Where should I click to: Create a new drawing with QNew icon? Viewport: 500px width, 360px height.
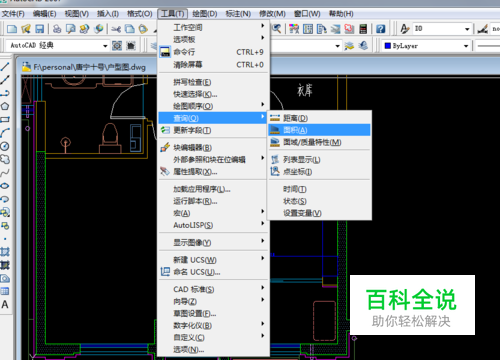pos(12,29)
